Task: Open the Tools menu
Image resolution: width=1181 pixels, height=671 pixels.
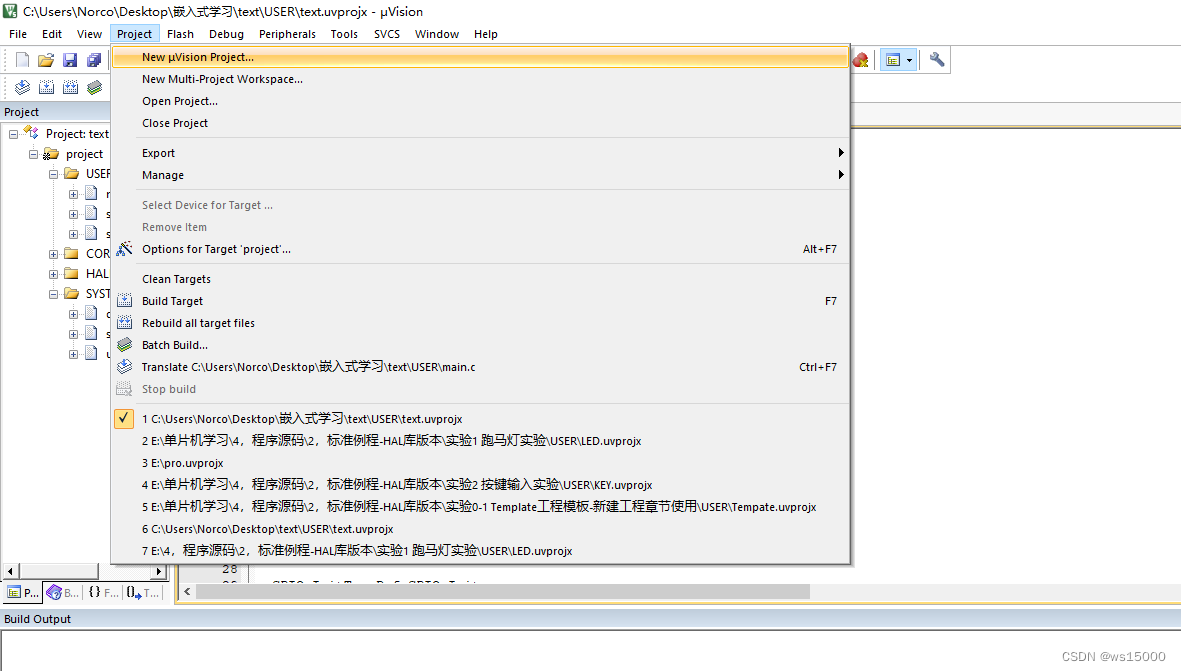Action: coord(343,34)
